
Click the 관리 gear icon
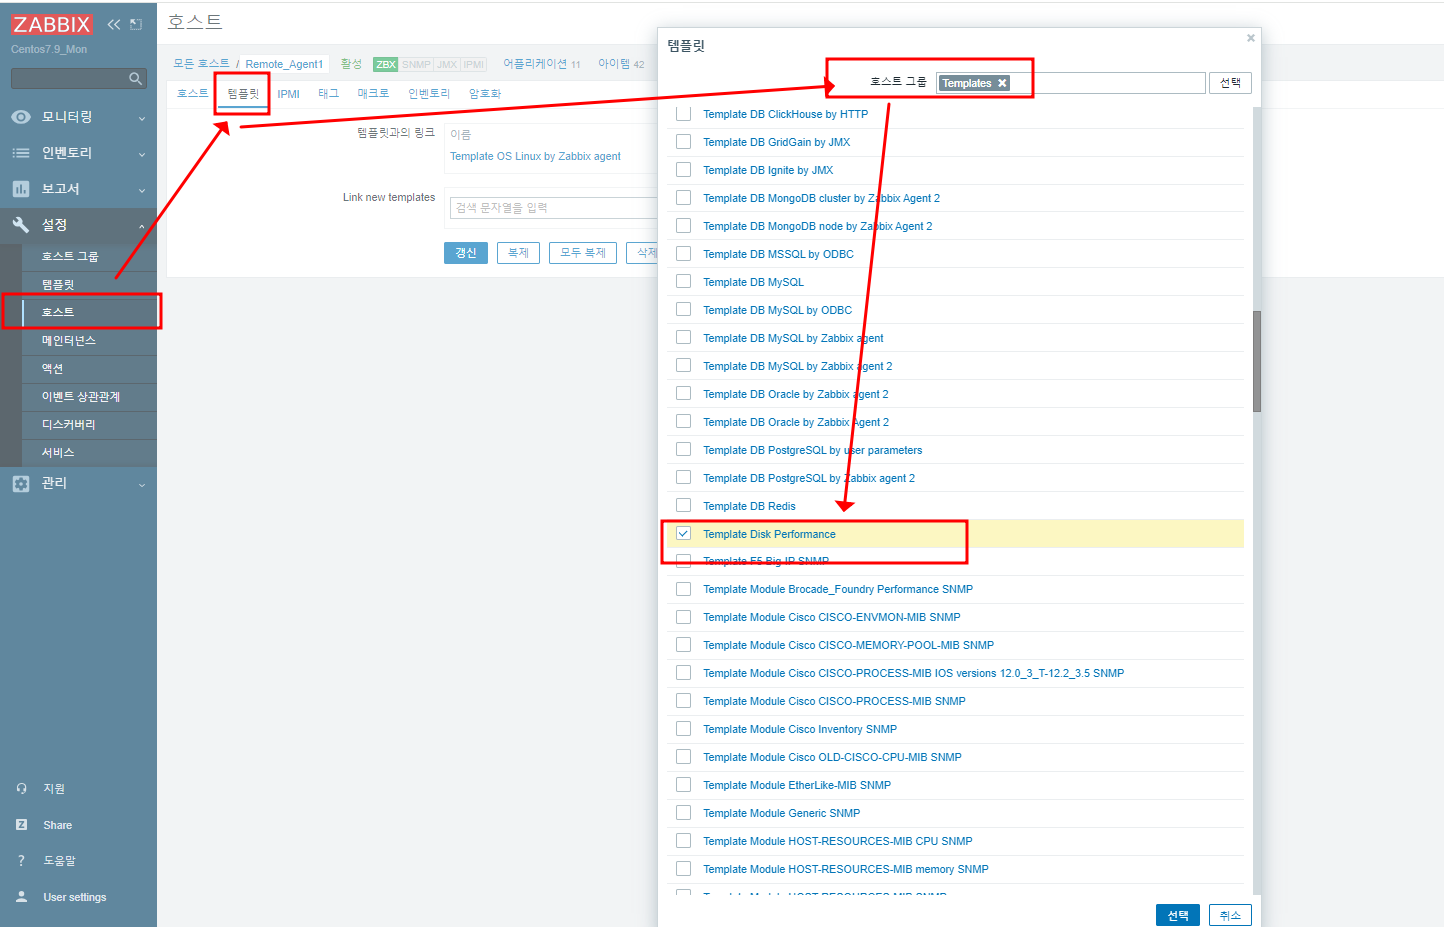pos(21,483)
